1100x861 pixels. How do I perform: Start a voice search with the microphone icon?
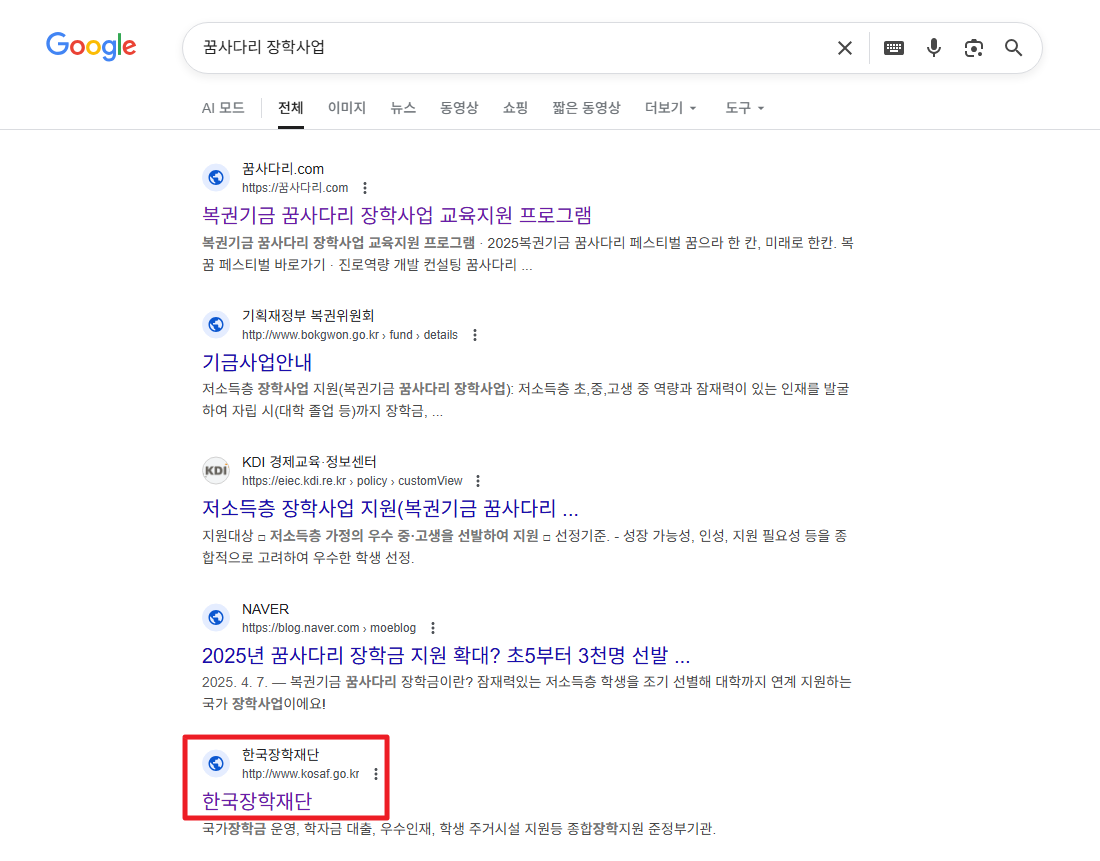click(x=933, y=47)
